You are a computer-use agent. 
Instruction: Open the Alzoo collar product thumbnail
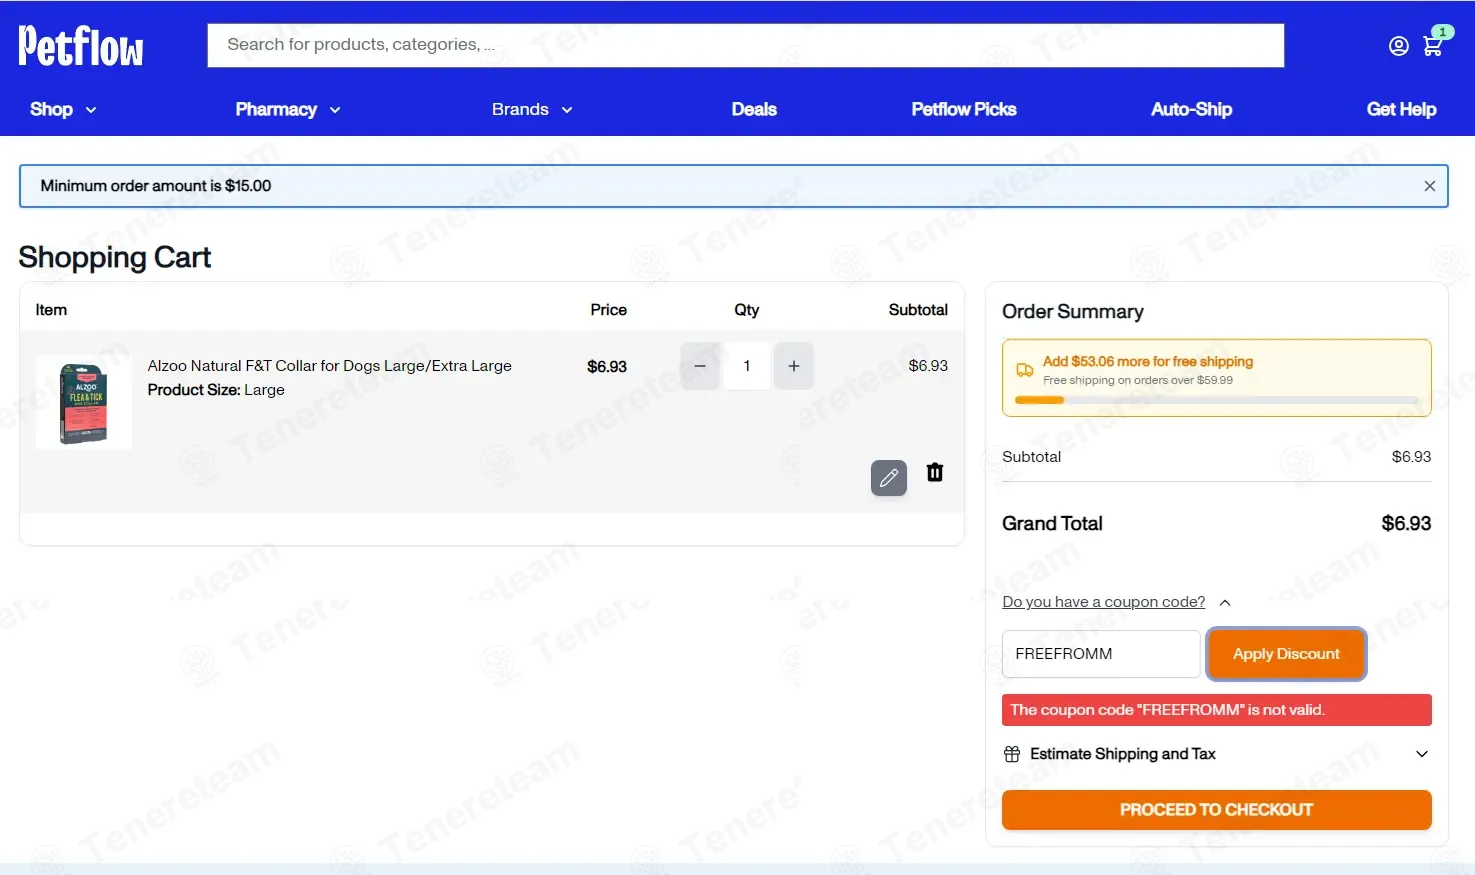click(84, 402)
